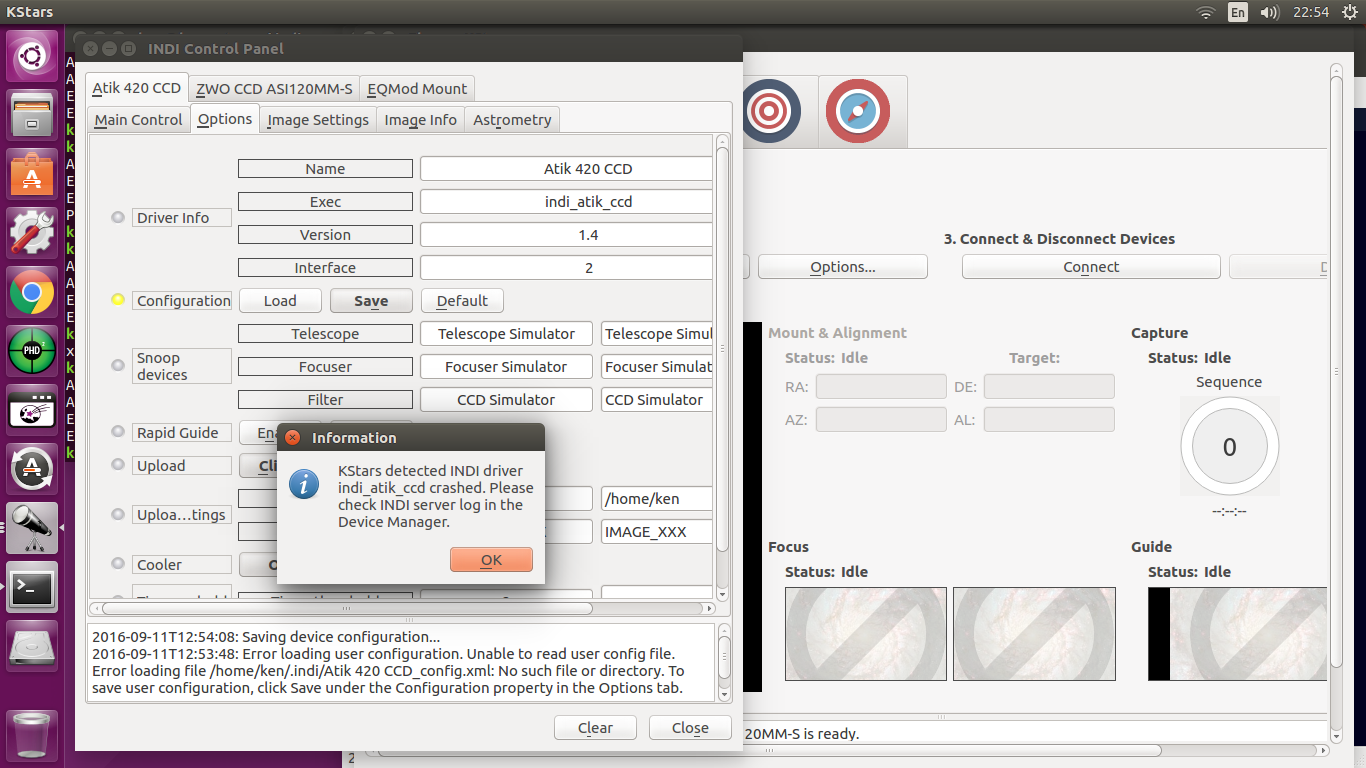Open the disk drive launcher icon

[32, 646]
